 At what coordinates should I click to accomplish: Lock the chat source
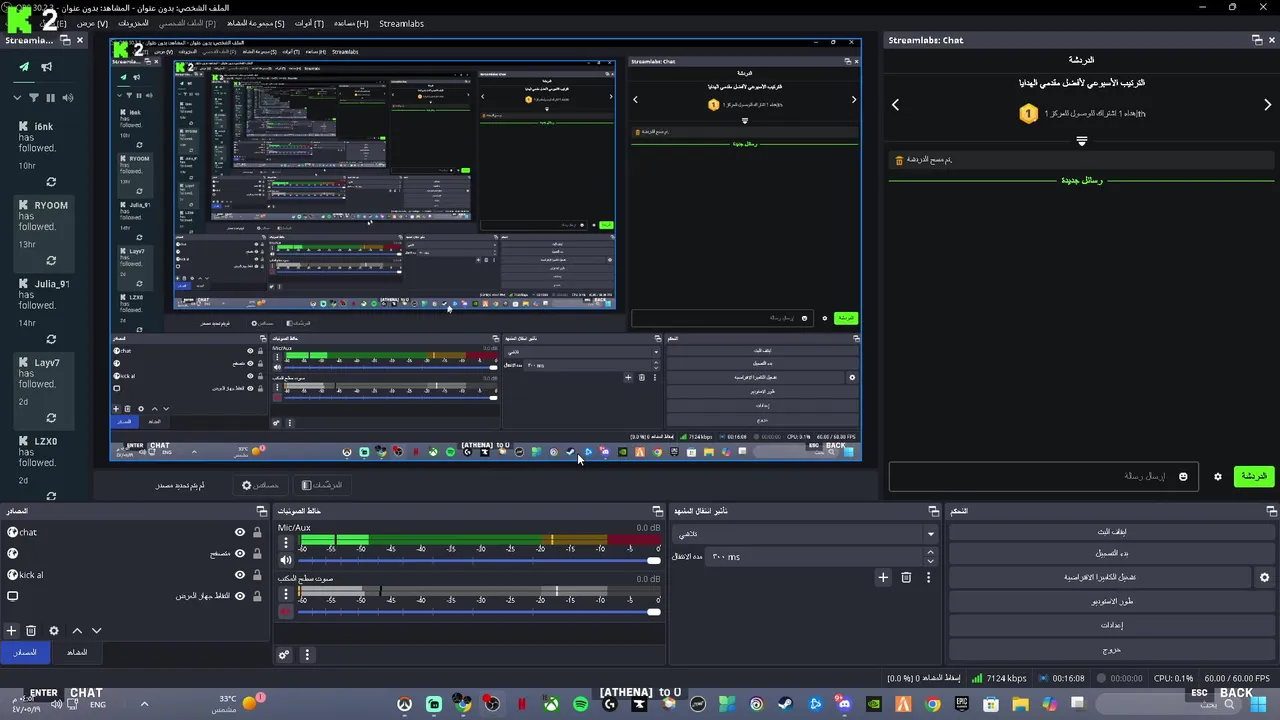tap(257, 533)
